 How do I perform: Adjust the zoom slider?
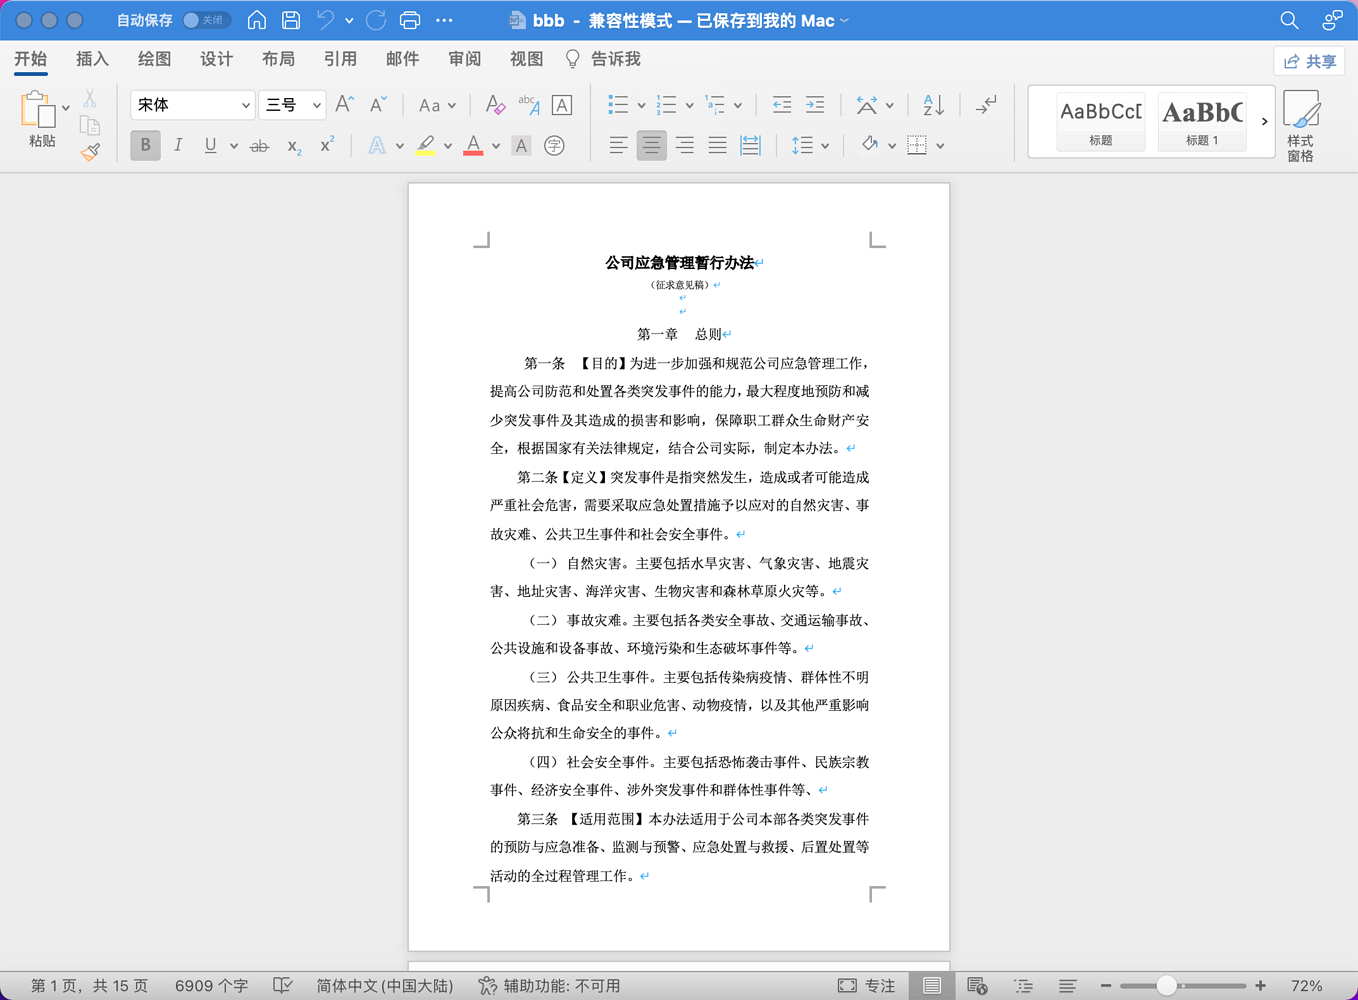[x=1168, y=985]
